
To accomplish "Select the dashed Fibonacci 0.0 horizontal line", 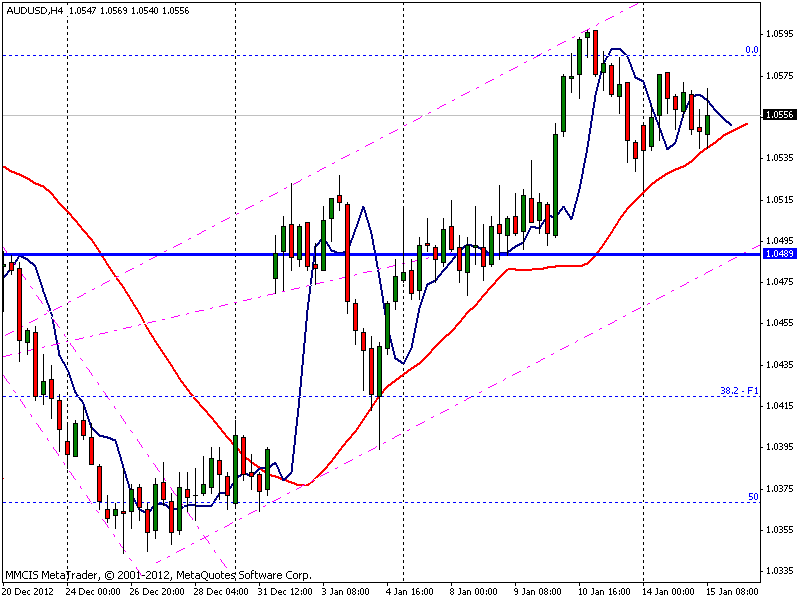I will [x=382, y=55].
